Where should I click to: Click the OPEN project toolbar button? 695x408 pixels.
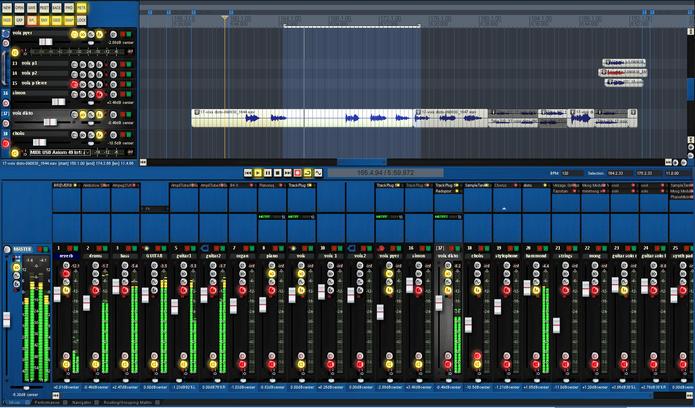coord(19,6)
